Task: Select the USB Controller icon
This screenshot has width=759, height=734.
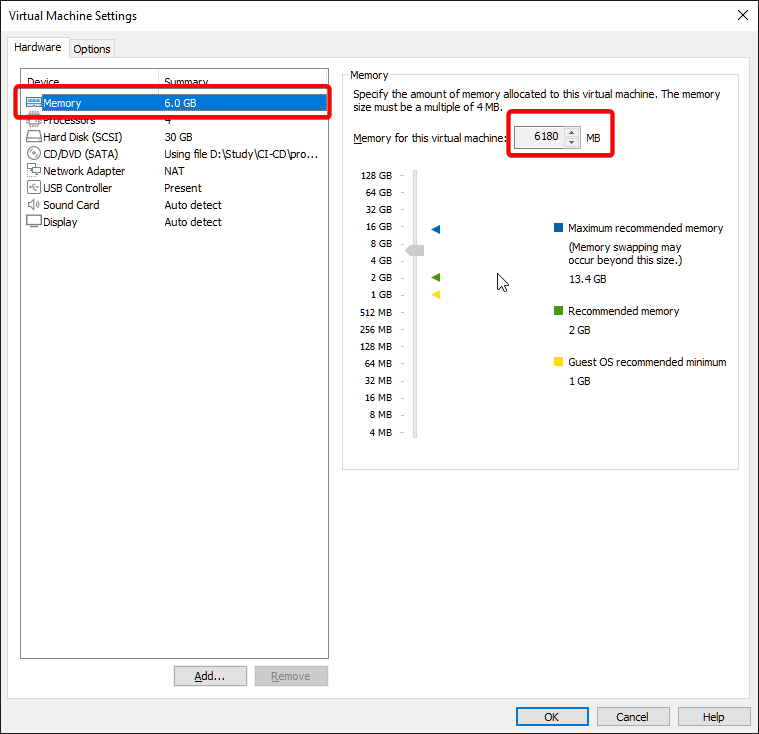Action: tap(33, 188)
